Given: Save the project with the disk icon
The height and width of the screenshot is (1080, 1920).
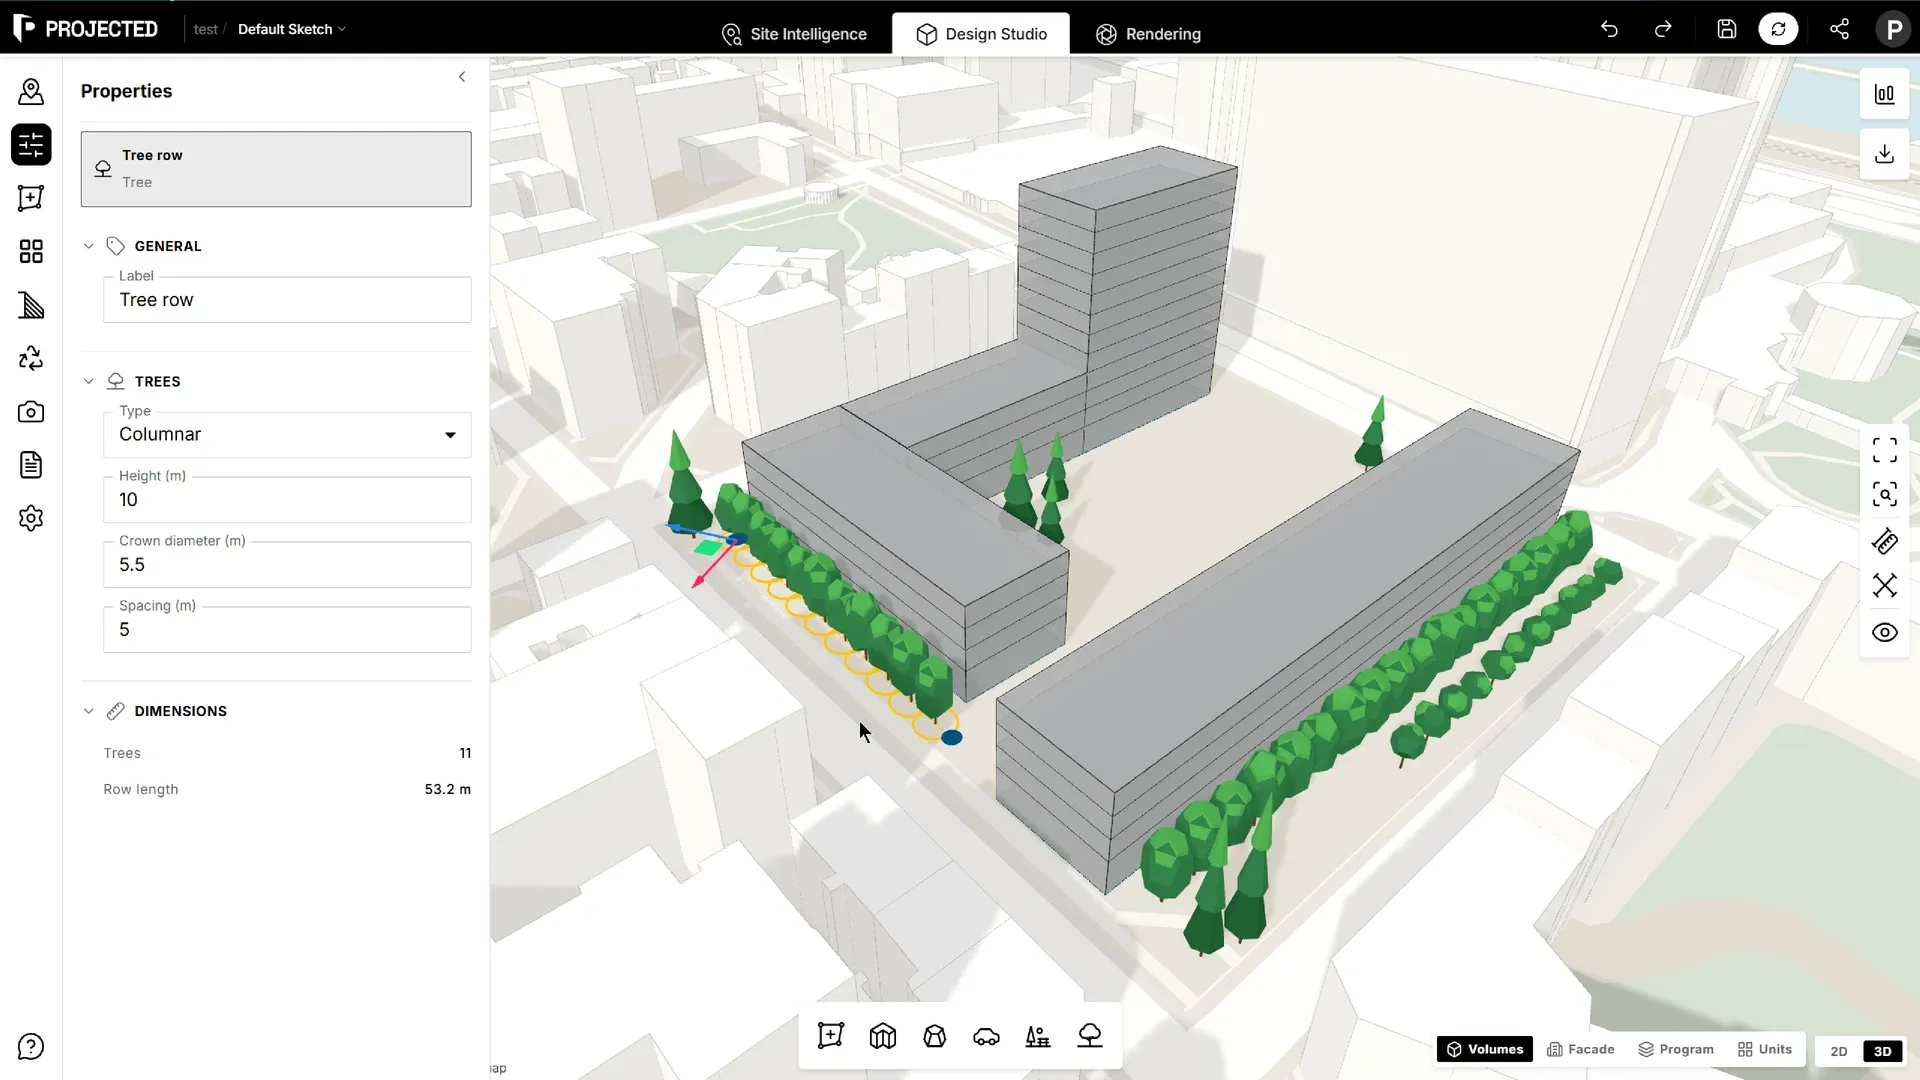Looking at the screenshot, I should (1727, 29).
